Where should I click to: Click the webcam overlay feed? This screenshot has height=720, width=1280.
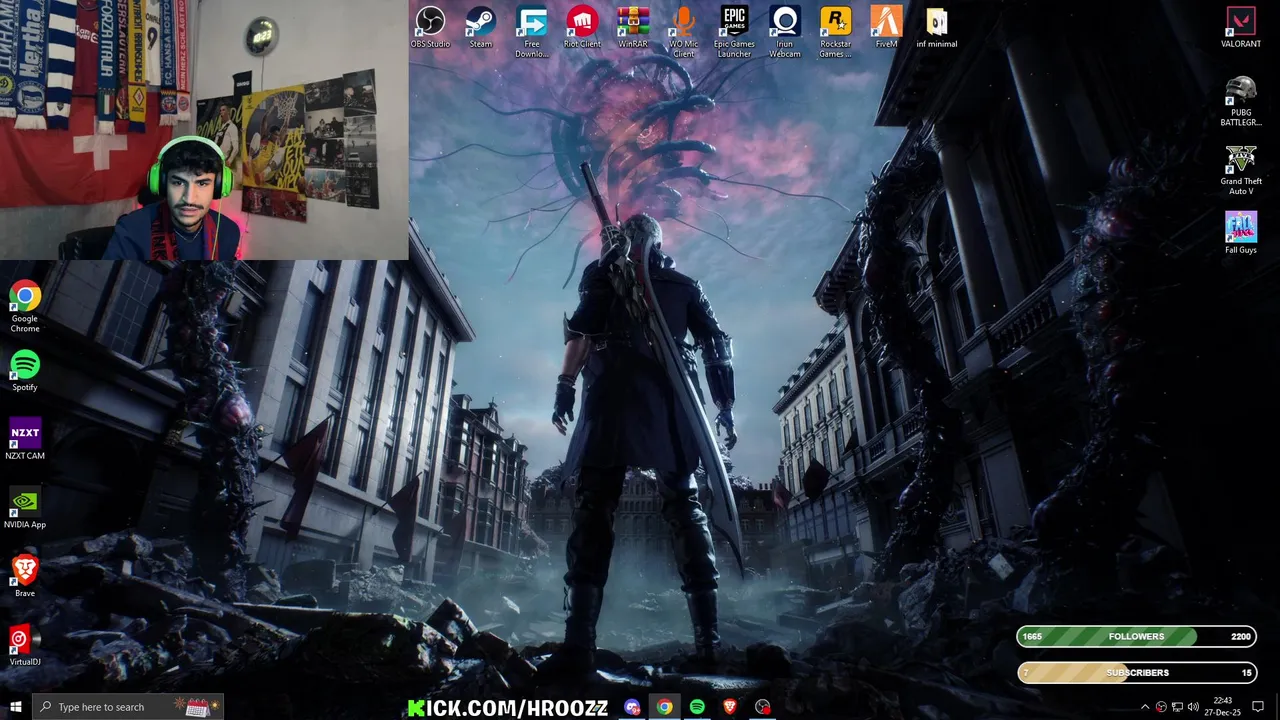204,130
